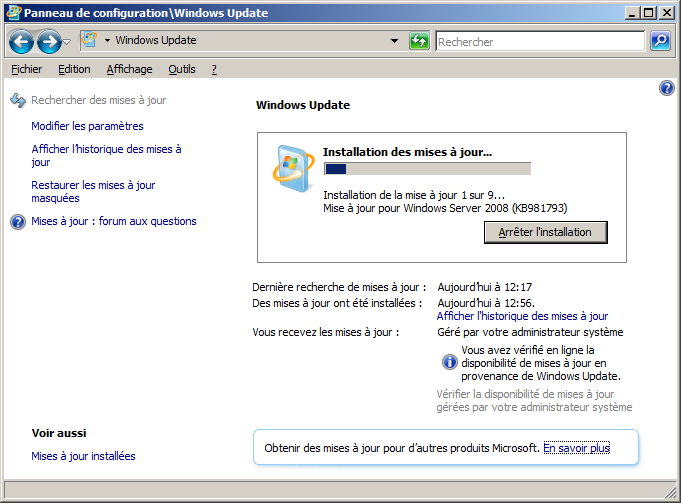Open the Affichage menu
This screenshot has width=681, height=503.
[x=129, y=69]
